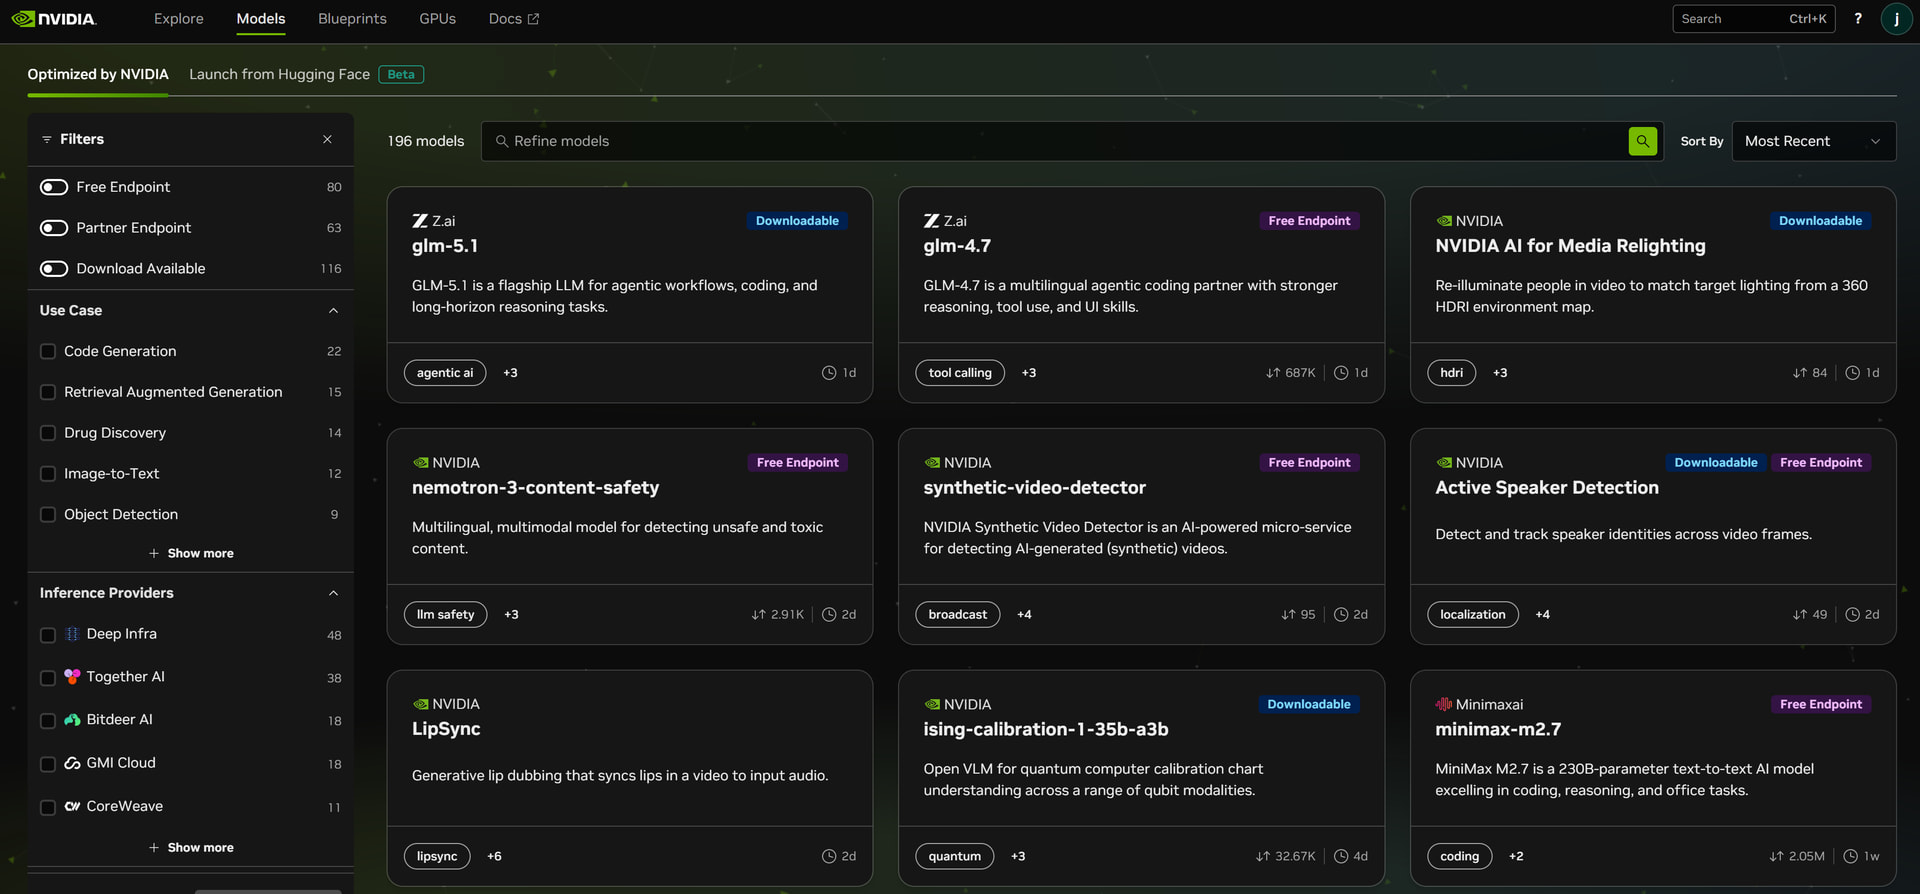Click clock icon on glm-5.1 card
This screenshot has width=1920, height=894.
(829, 373)
